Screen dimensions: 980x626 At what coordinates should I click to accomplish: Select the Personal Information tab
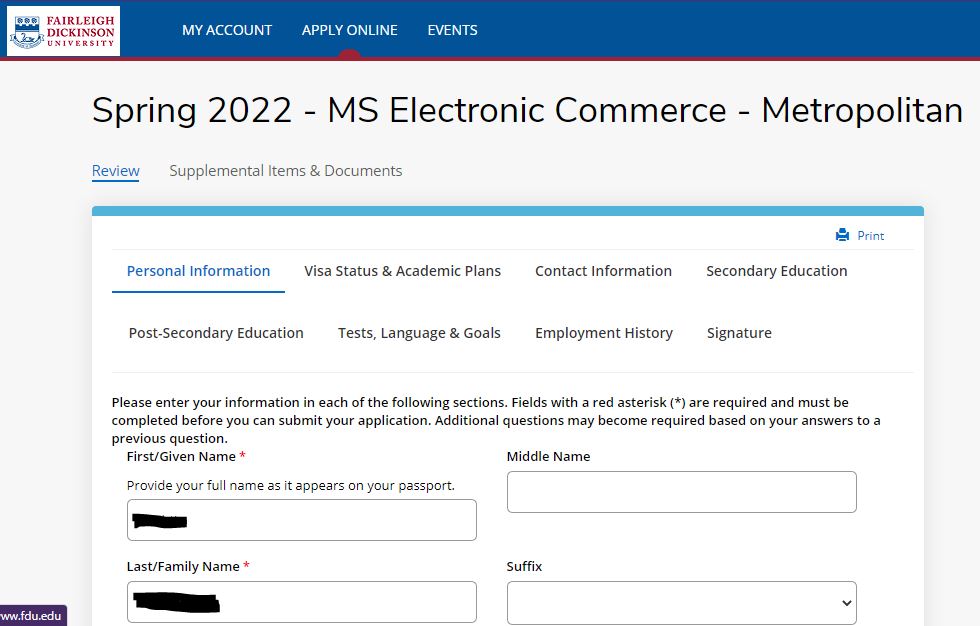[198, 271]
